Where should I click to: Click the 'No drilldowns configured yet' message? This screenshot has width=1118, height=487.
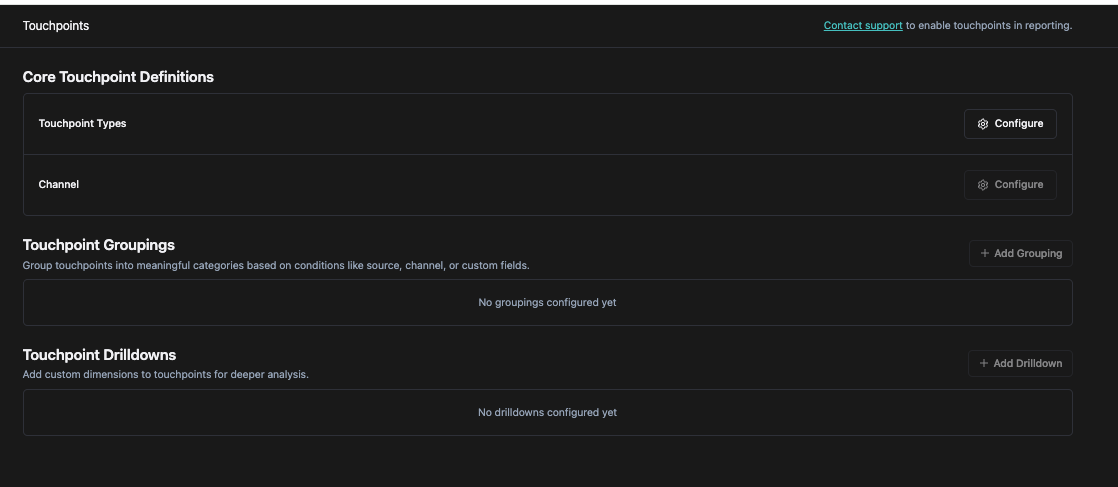coord(547,412)
